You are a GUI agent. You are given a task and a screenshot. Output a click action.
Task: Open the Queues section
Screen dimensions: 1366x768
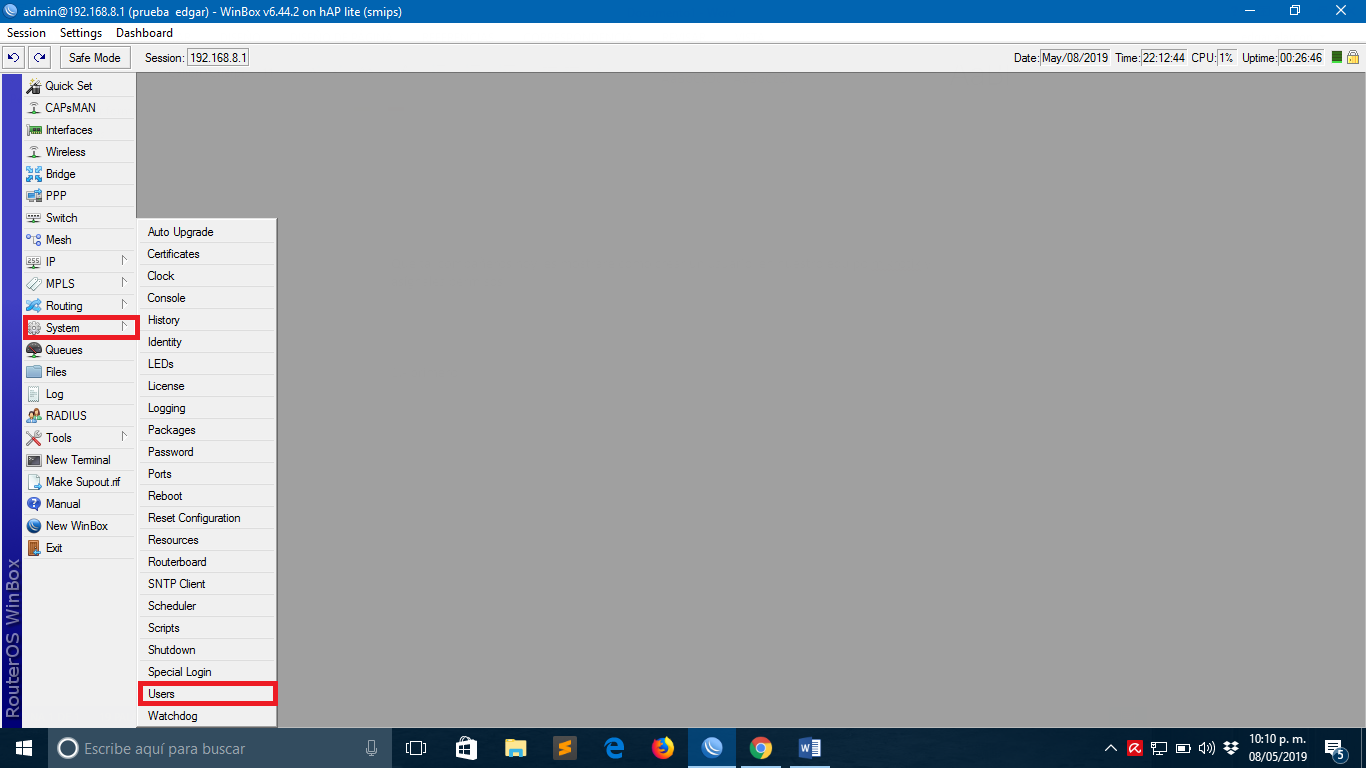64,350
